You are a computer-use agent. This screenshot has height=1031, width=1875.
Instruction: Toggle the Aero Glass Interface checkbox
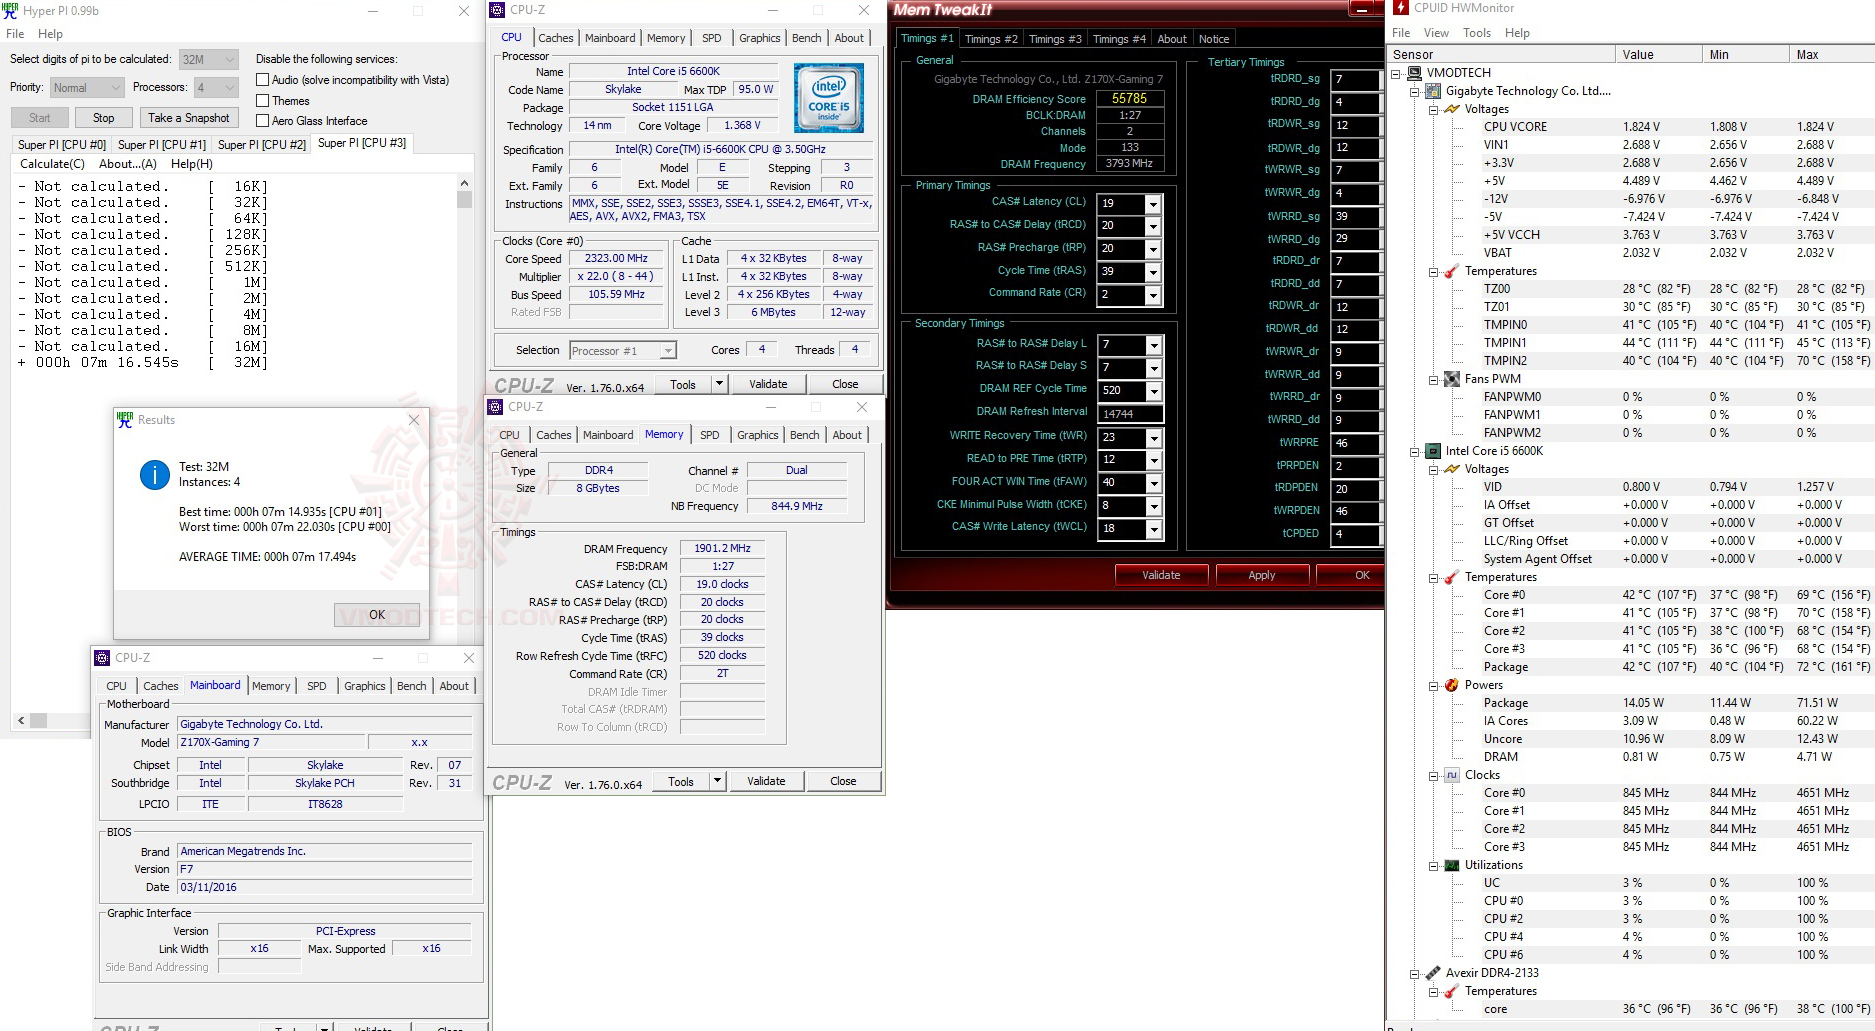click(x=262, y=121)
